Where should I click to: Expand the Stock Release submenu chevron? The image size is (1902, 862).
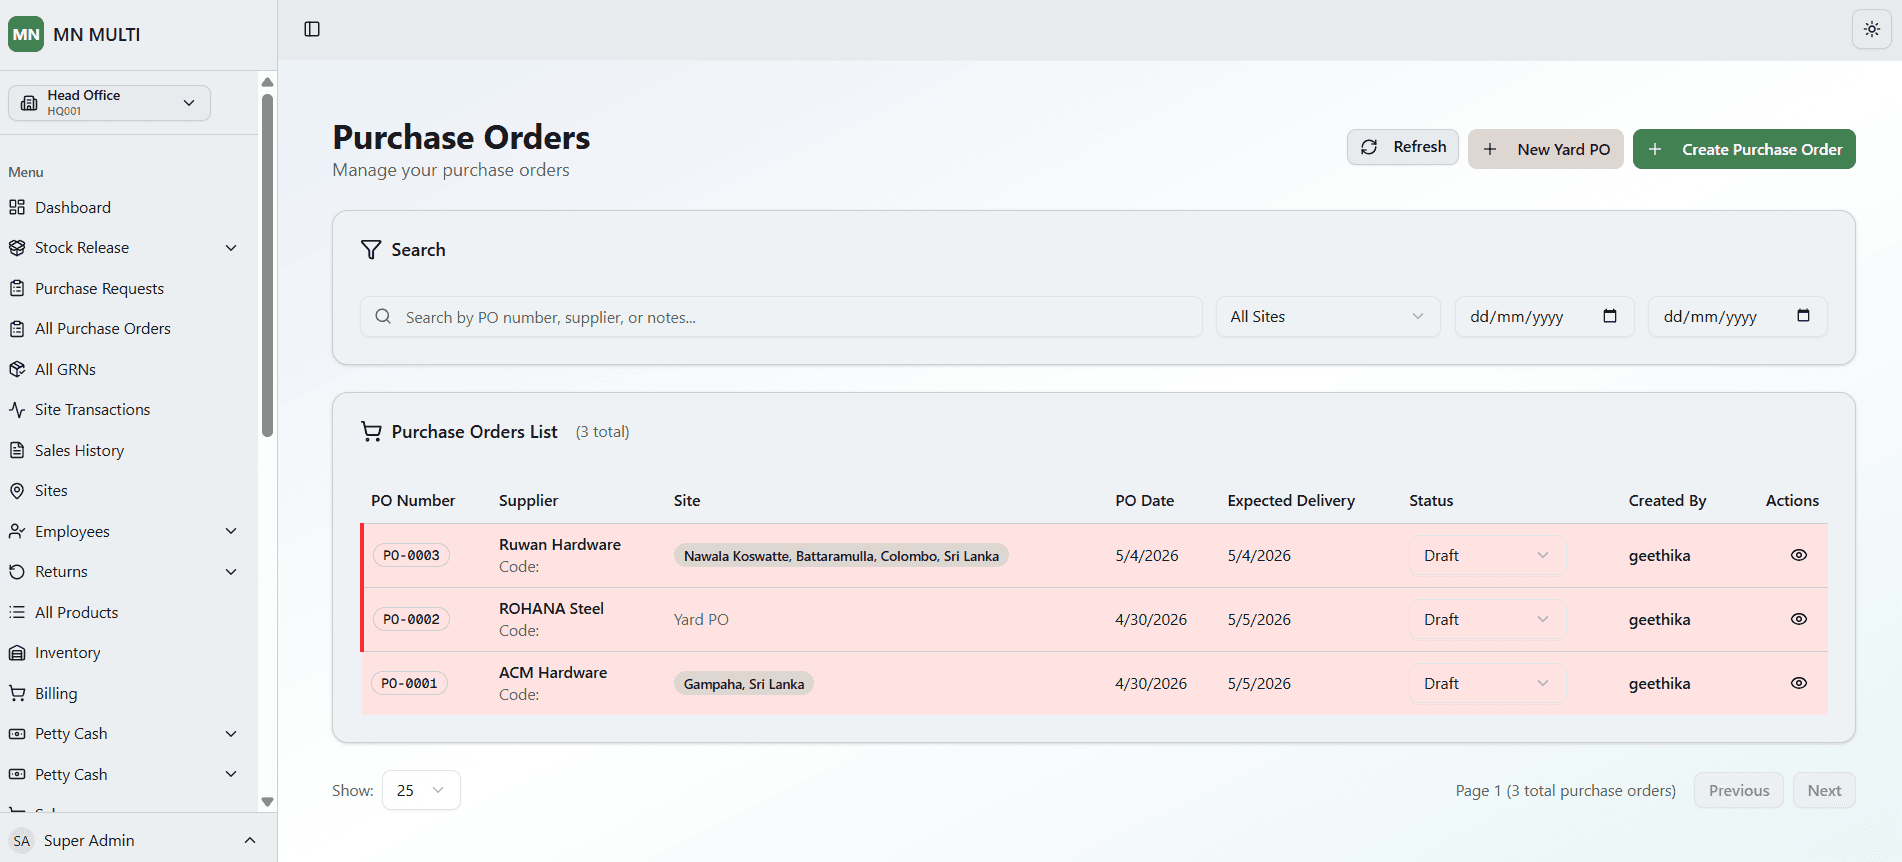[x=231, y=248]
